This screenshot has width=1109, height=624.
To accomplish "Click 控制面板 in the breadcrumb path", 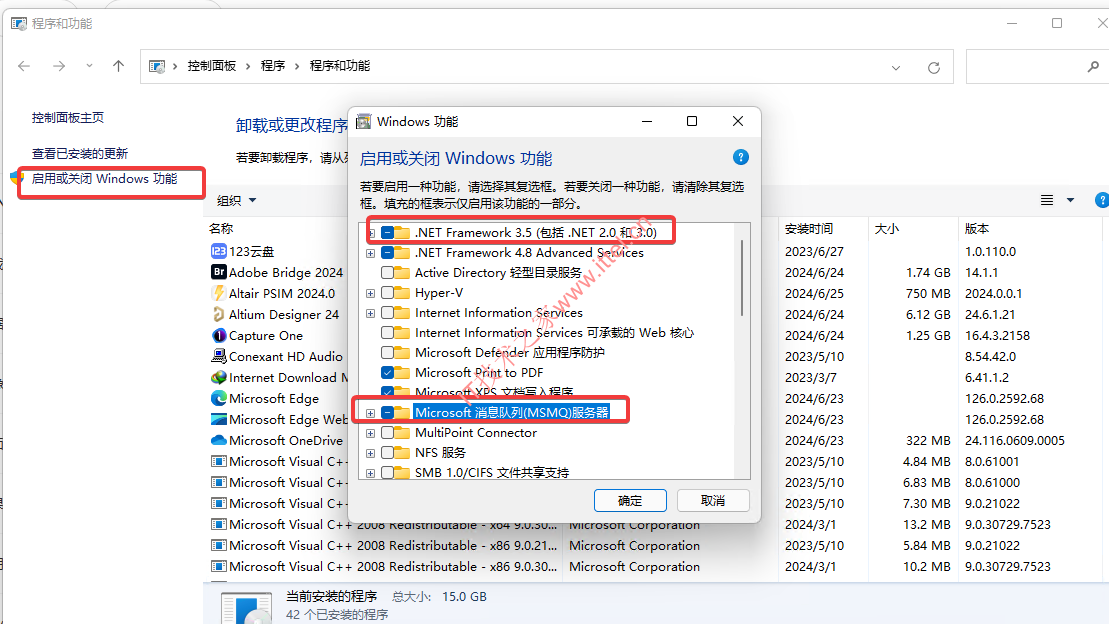I will (211, 66).
